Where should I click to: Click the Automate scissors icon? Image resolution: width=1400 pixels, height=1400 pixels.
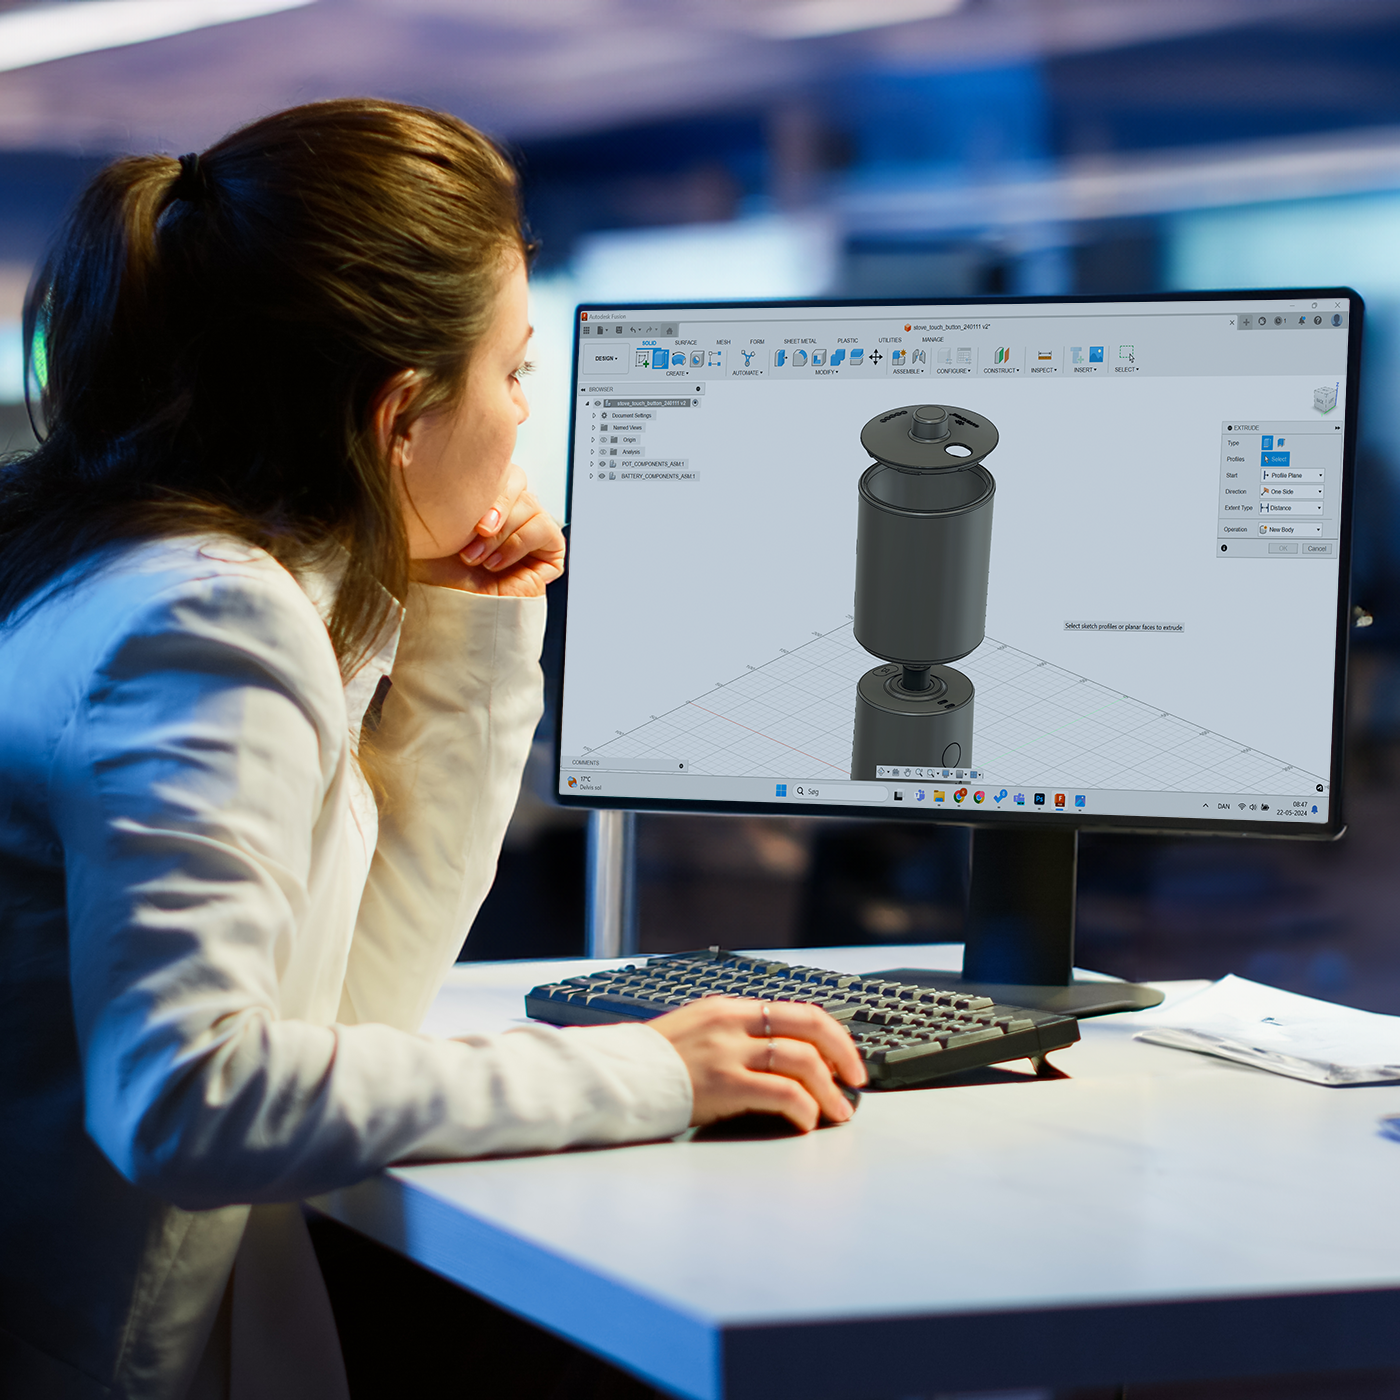click(747, 358)
